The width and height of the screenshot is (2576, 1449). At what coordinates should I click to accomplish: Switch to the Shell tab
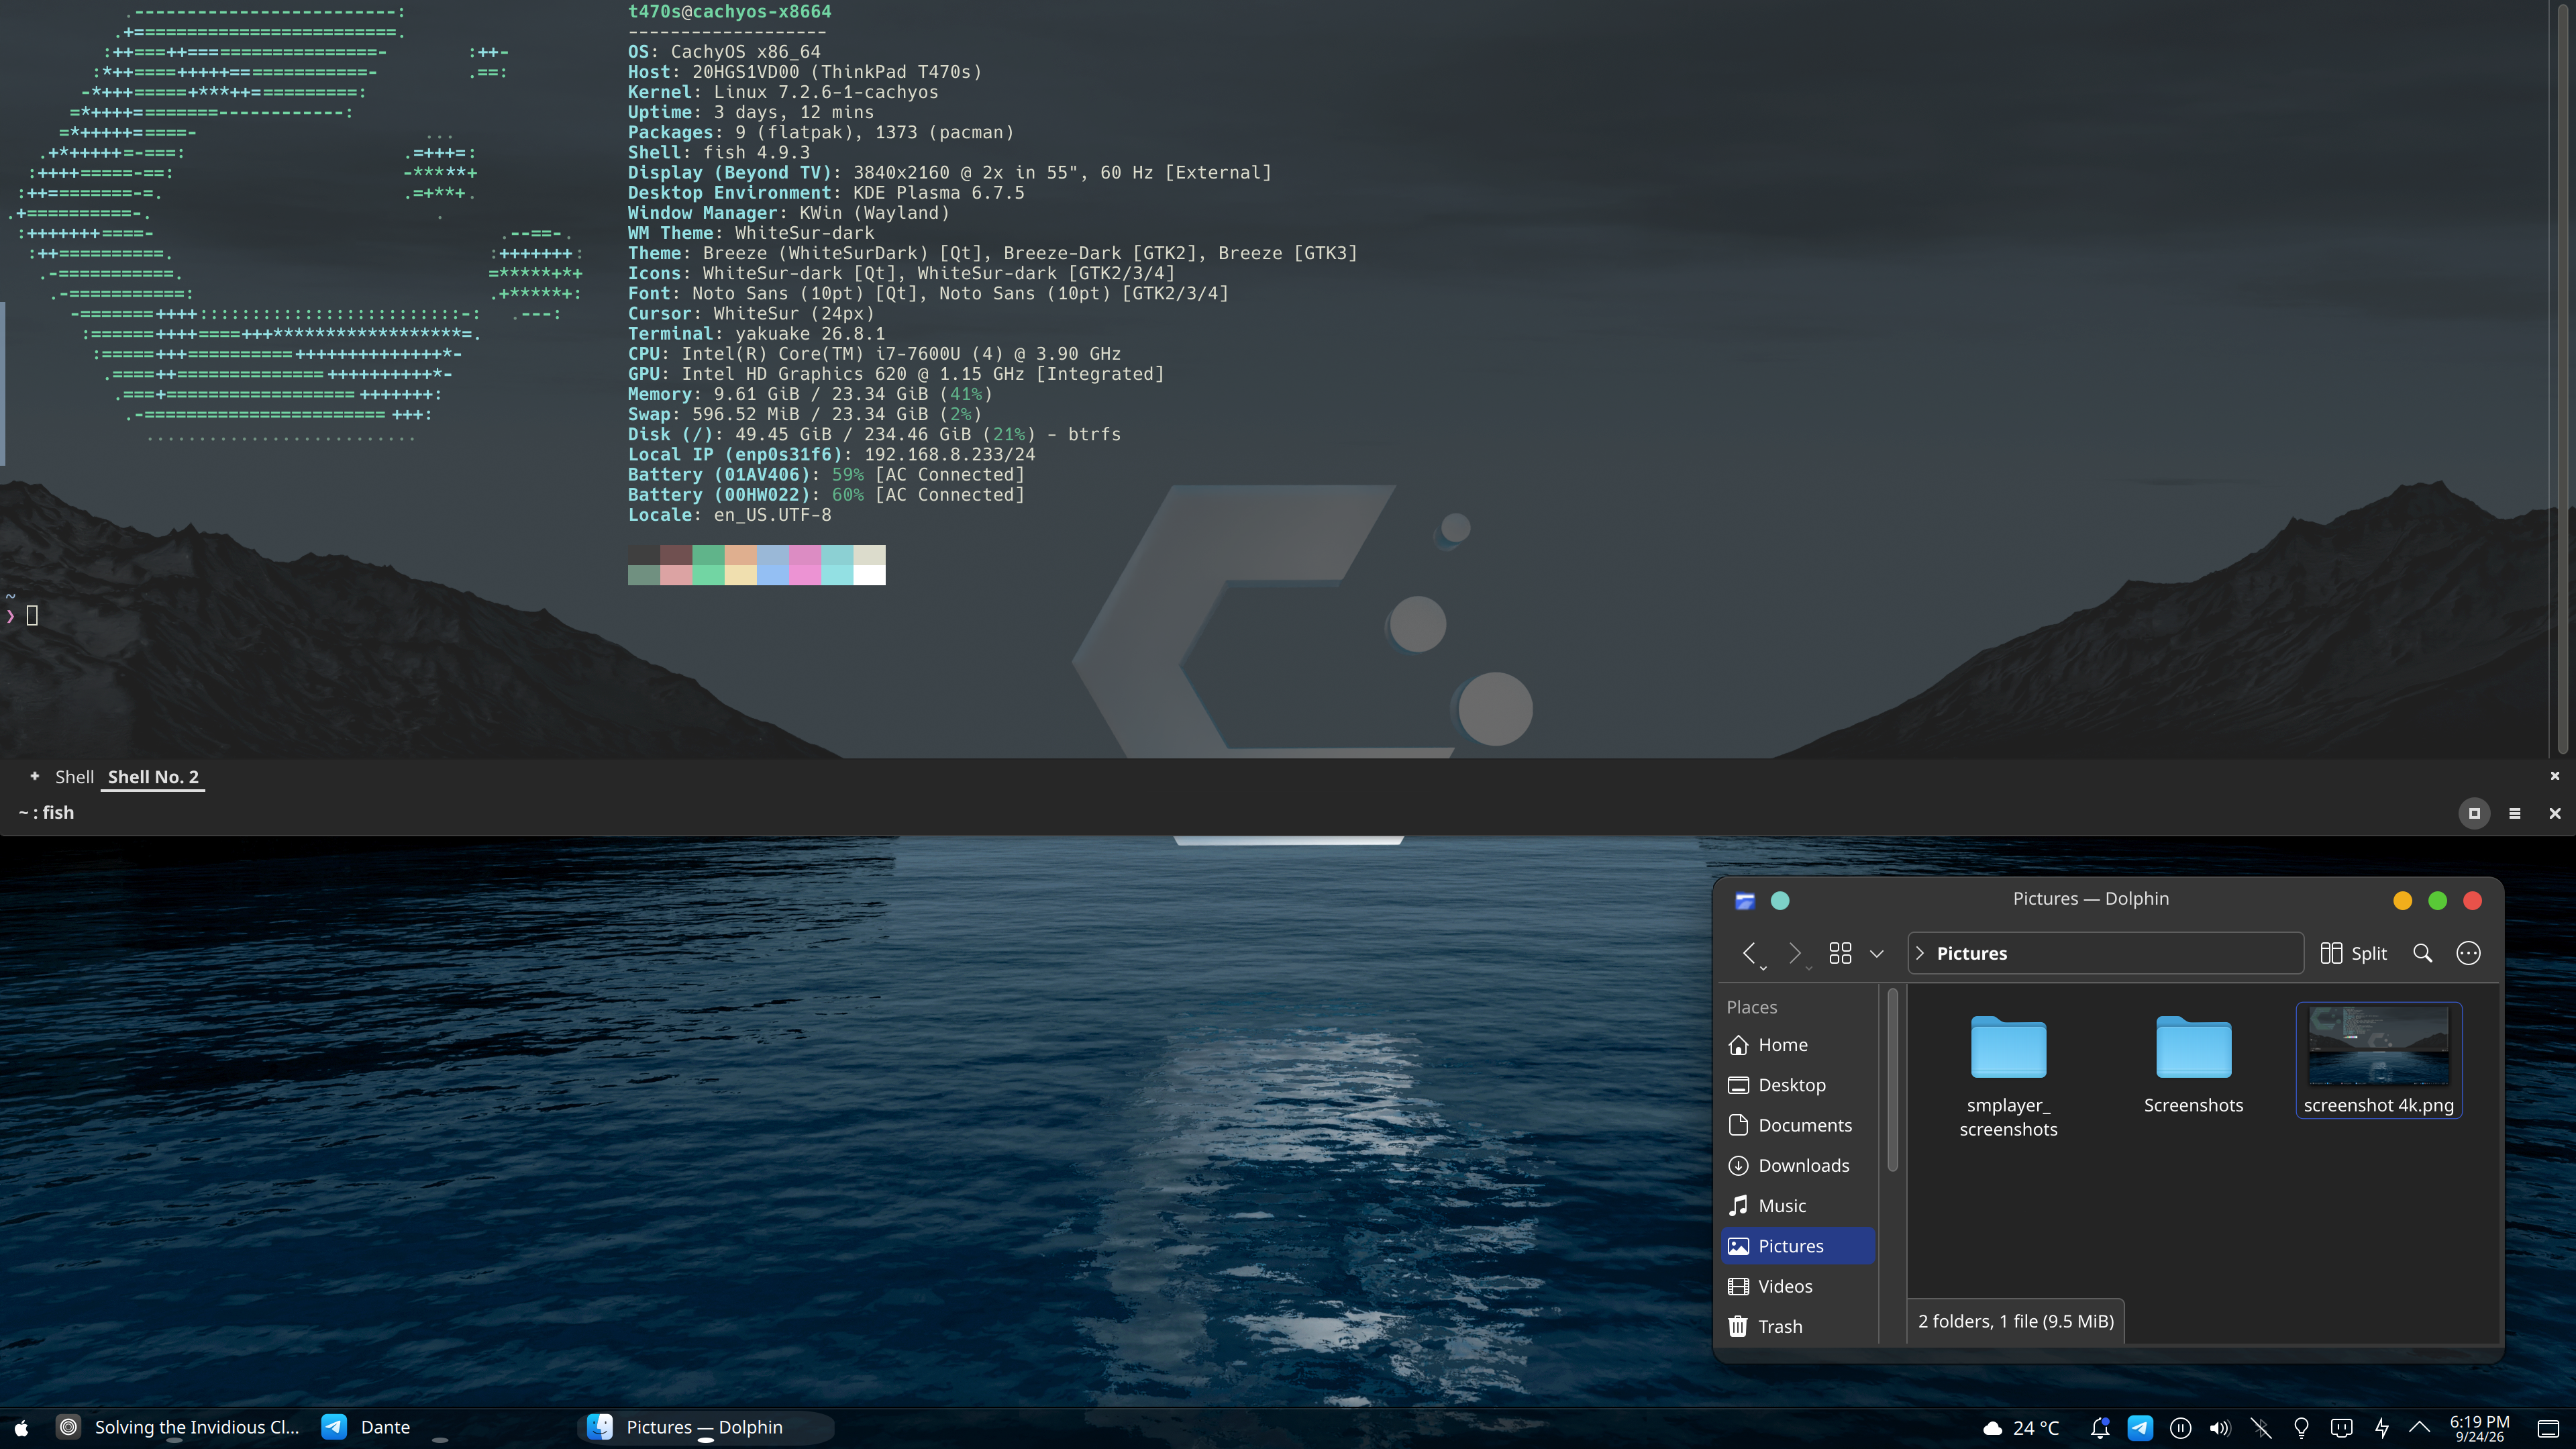[74, 777]
